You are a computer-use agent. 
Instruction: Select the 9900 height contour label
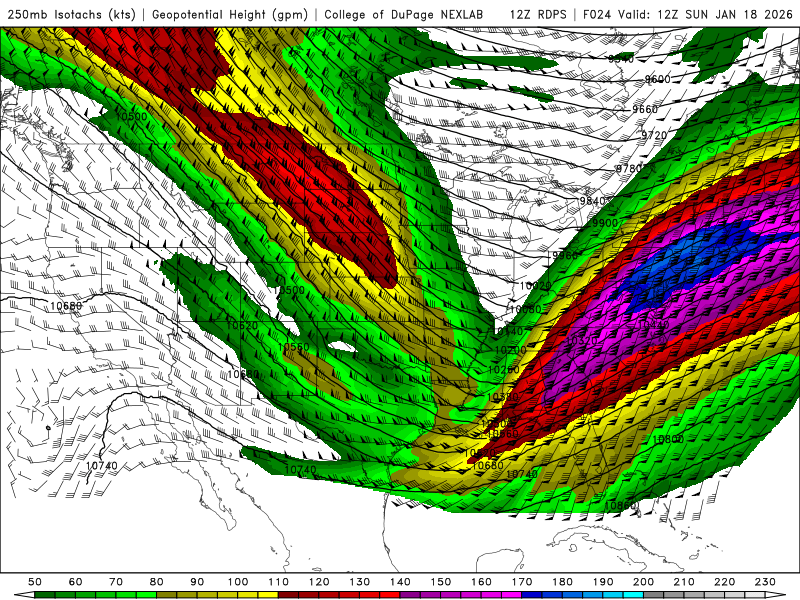605,223
